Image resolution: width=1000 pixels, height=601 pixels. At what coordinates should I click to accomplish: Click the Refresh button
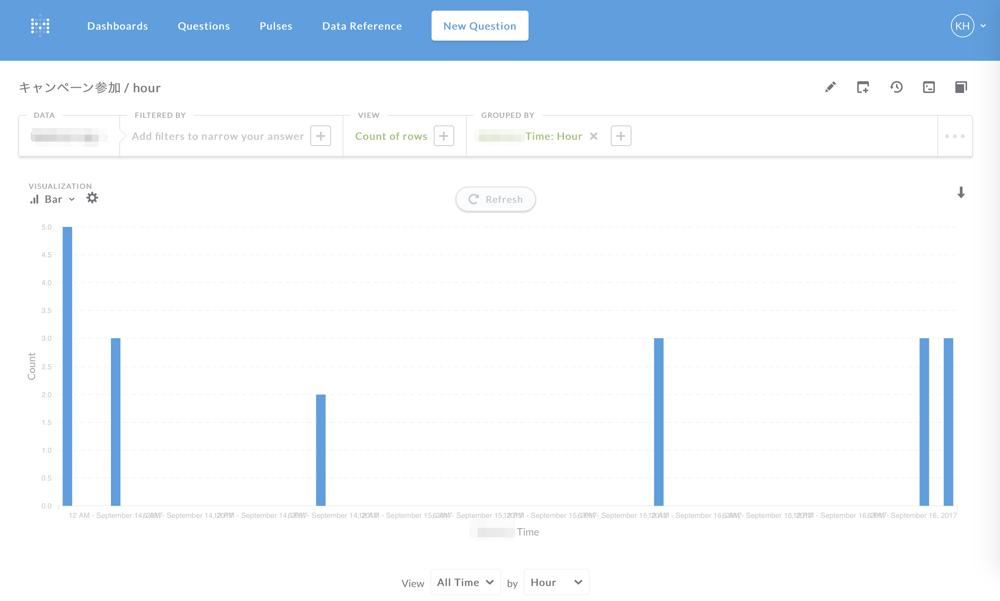click(x=496, y=199)
